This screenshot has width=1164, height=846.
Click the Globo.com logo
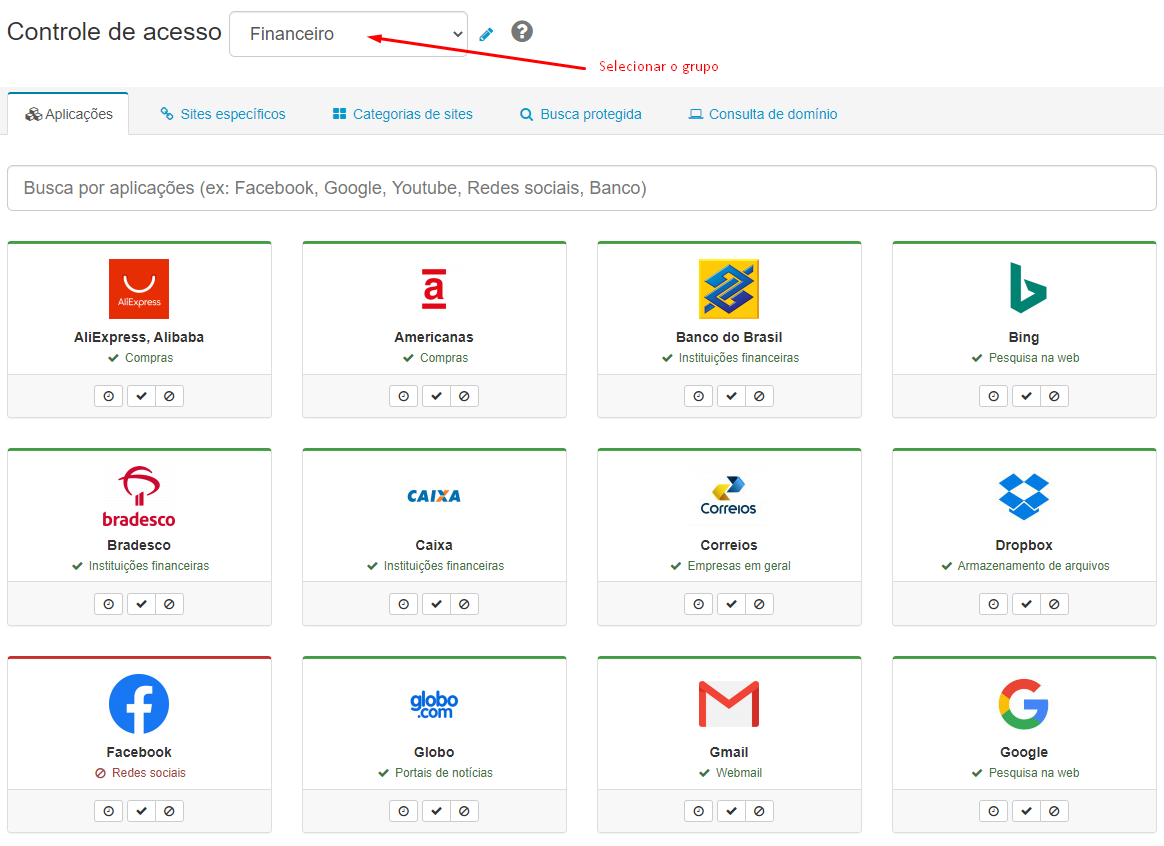pyautogui.click(x=434, y=704)
